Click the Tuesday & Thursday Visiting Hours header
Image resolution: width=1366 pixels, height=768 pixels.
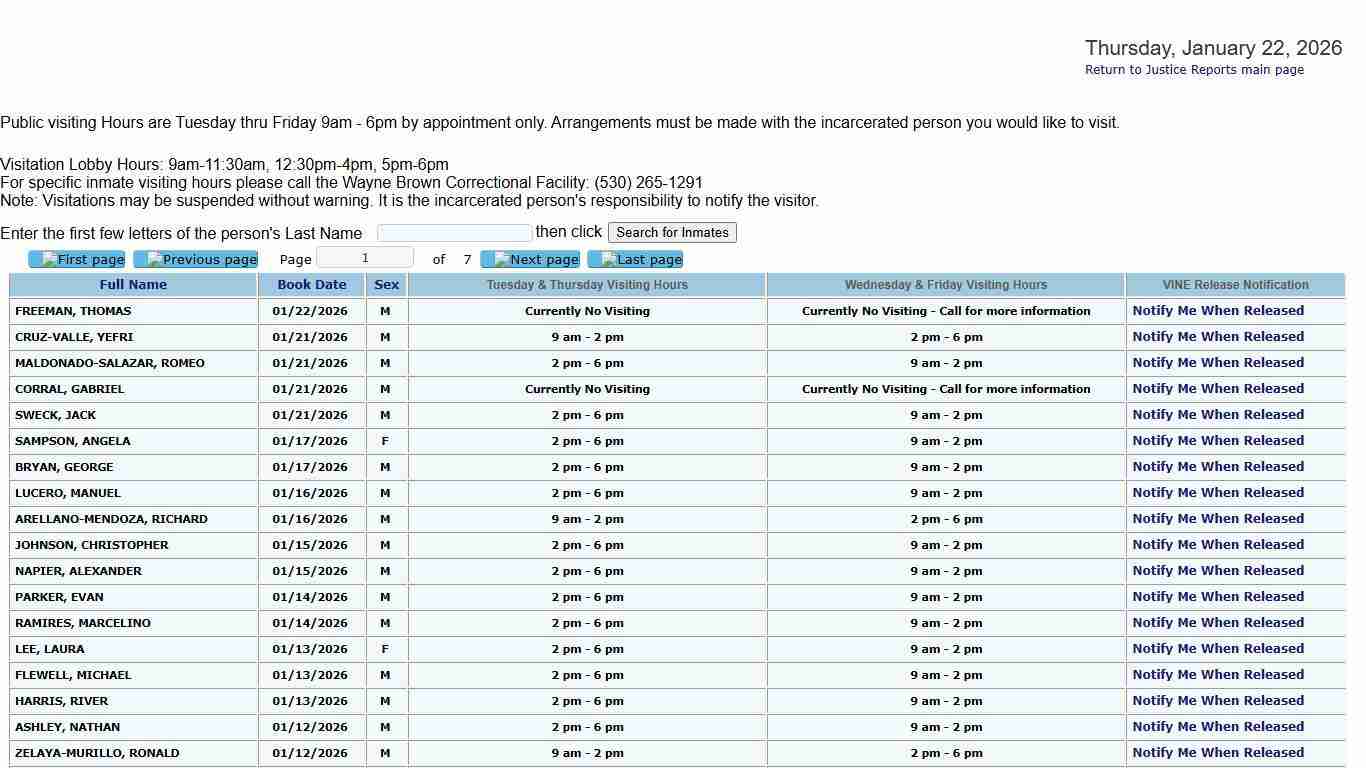coord(587,285)
